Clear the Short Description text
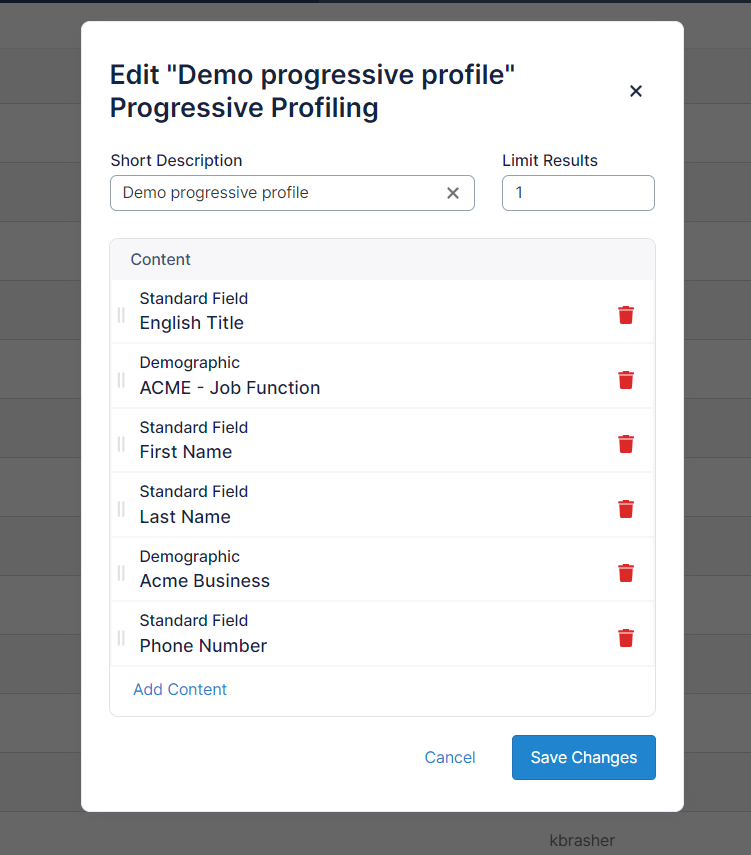Image resolution: width=751 pixels, height=855 pixels. [x=453, y=193]
